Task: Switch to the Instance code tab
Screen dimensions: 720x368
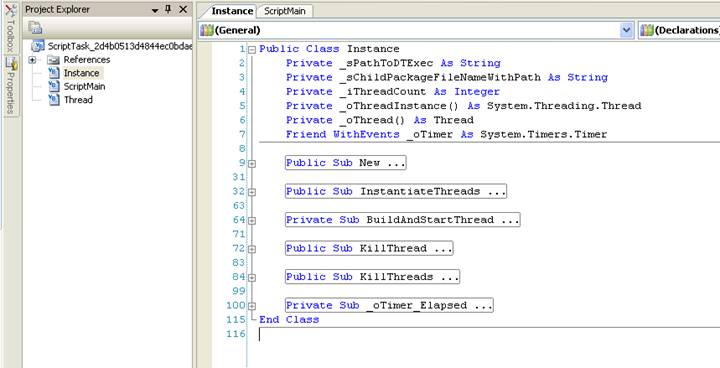Action: [x=232, y=11]
